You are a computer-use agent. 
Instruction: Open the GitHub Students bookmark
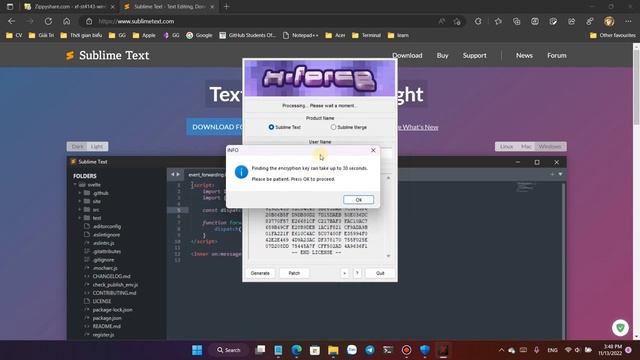pyautogui.click(x=247, y=36)
